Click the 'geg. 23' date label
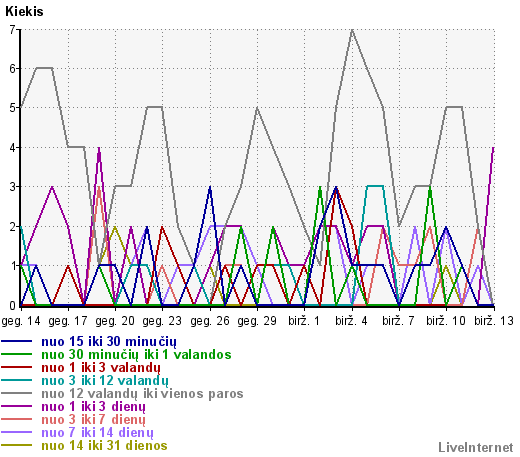 (162, 321)
